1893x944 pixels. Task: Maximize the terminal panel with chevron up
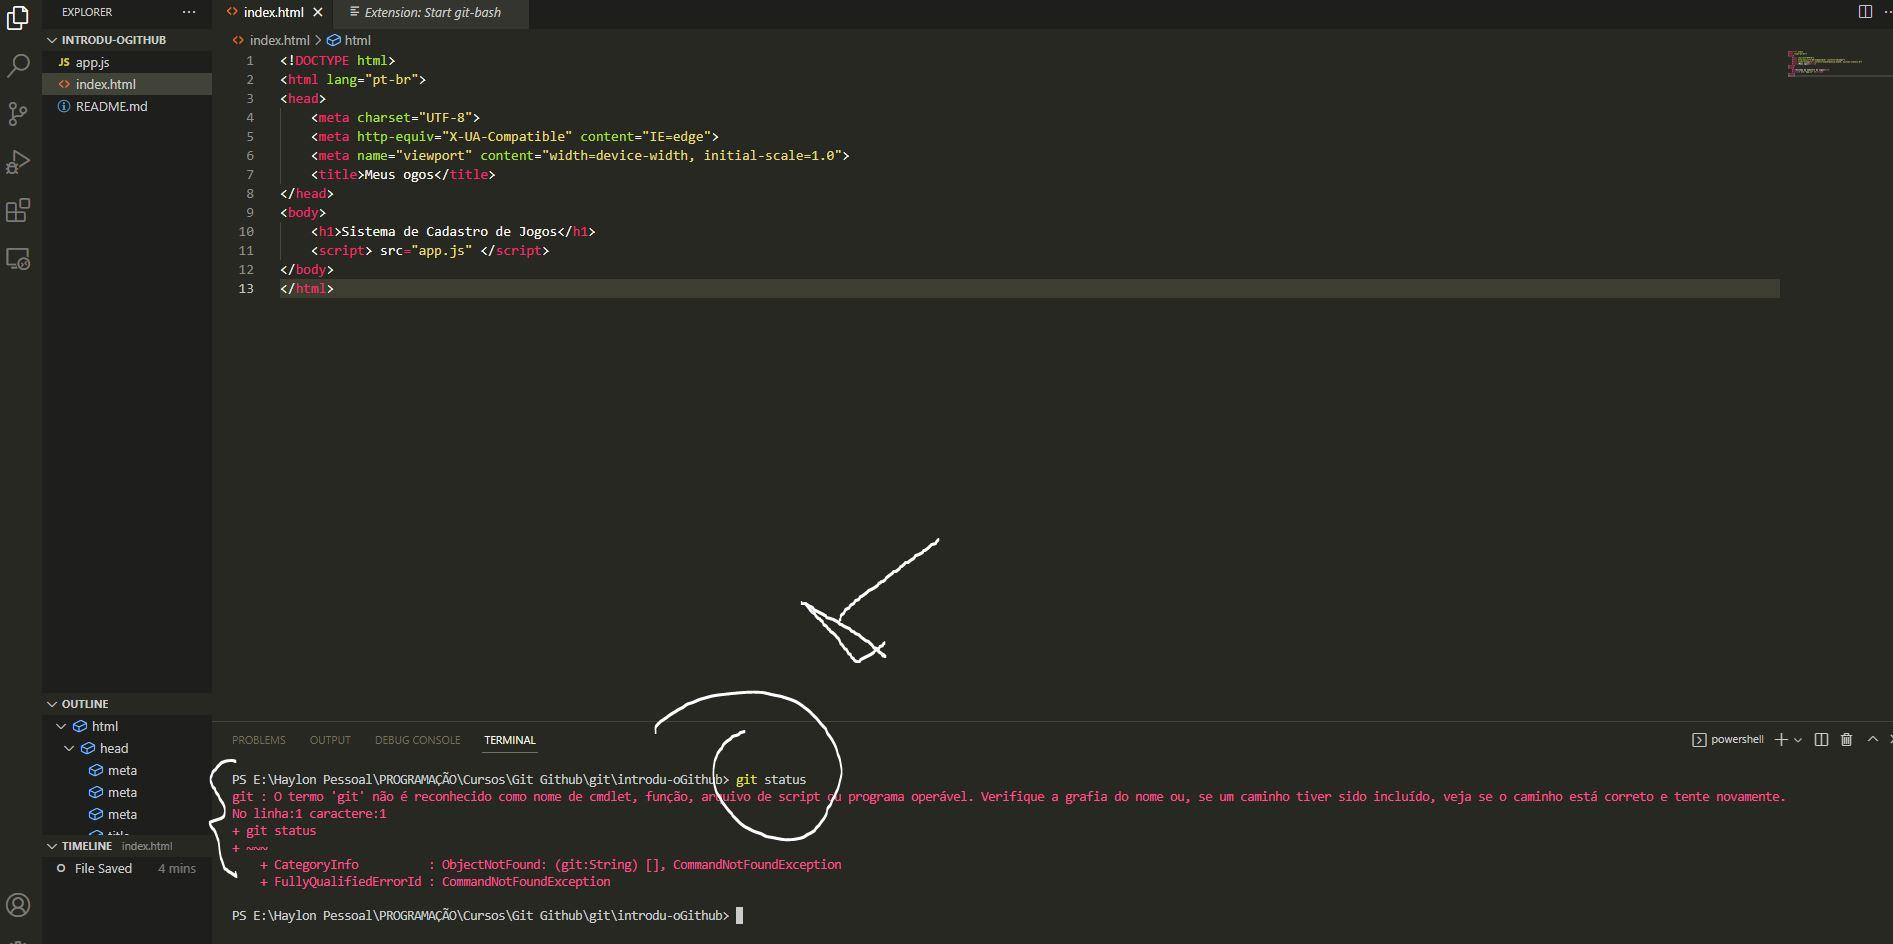pos(1873,740)
